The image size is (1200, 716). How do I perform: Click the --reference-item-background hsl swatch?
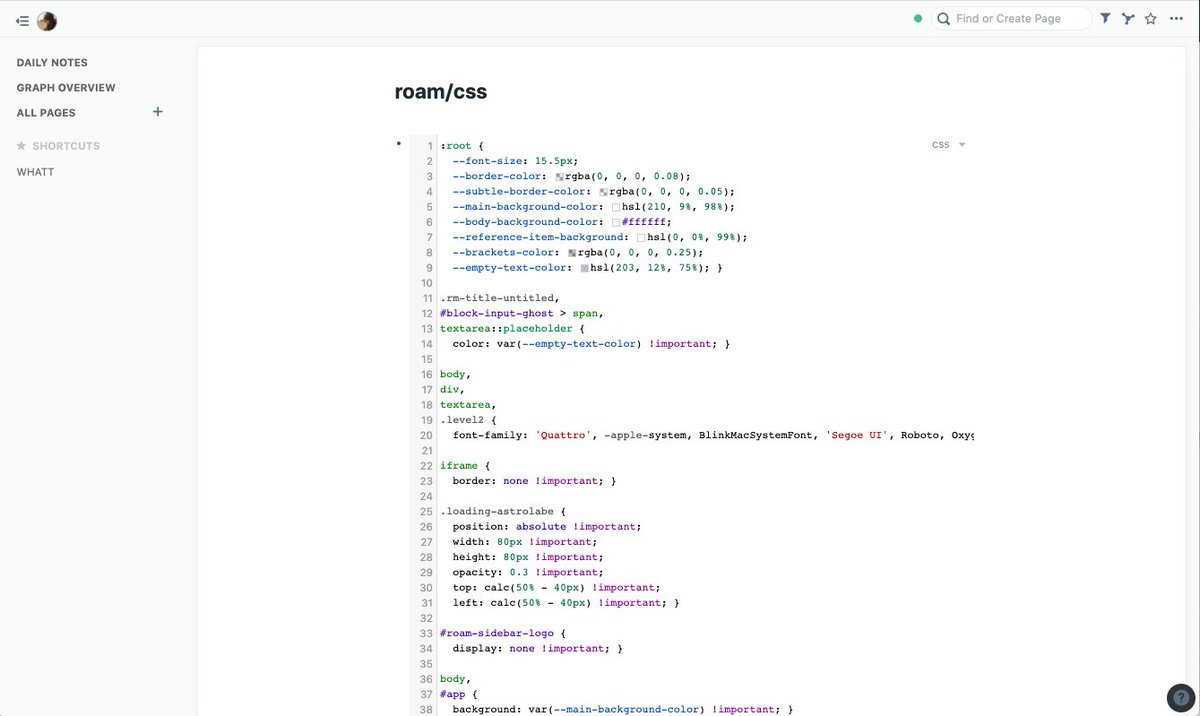(x=641, y=237)
